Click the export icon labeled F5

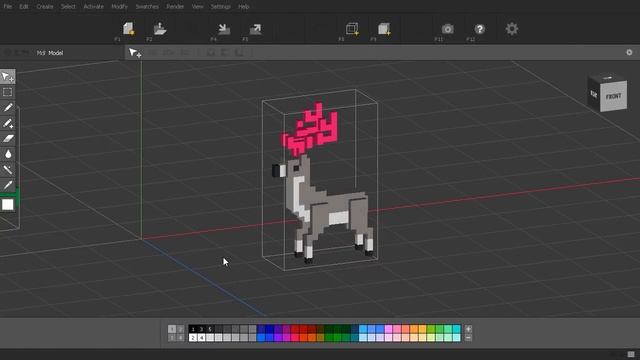click(256, 29)
